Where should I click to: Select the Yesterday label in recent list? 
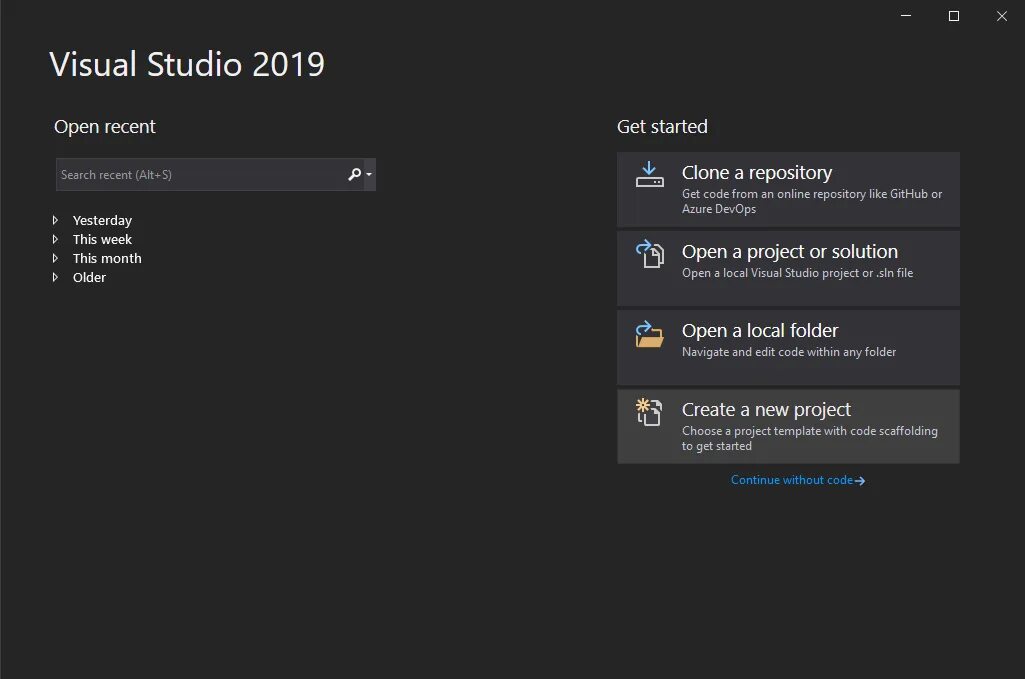(x=102, y=220)
